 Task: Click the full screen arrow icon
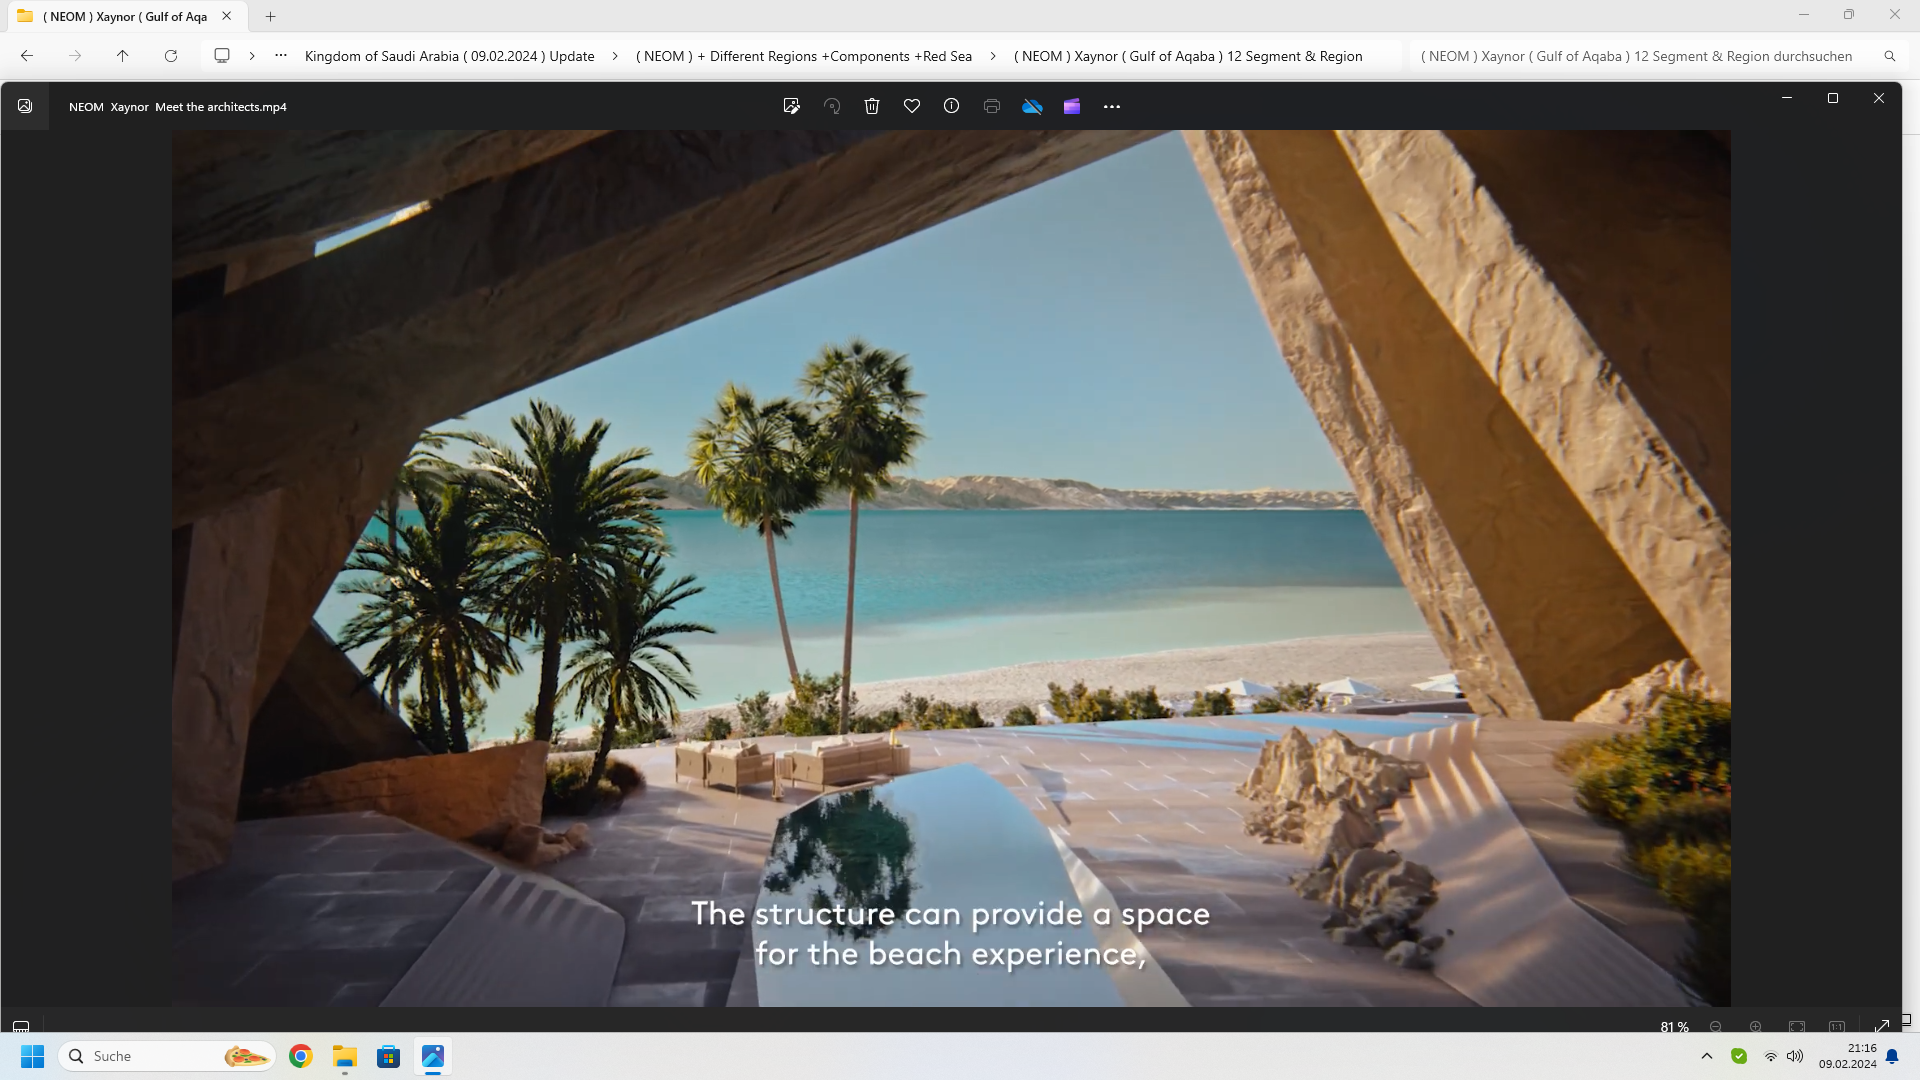(x=1882, y=1026)
